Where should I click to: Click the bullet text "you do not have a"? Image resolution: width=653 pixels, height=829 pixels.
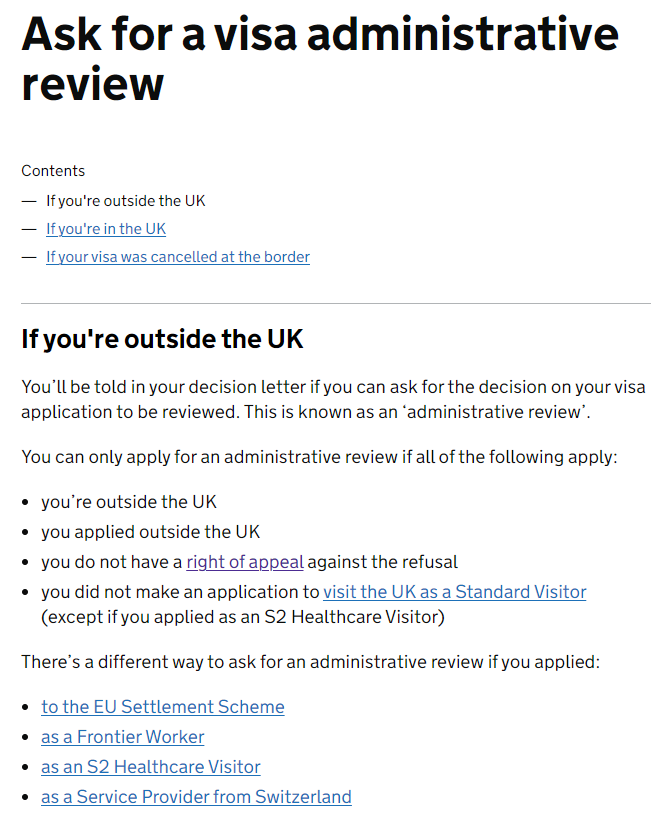click(112, 562)
